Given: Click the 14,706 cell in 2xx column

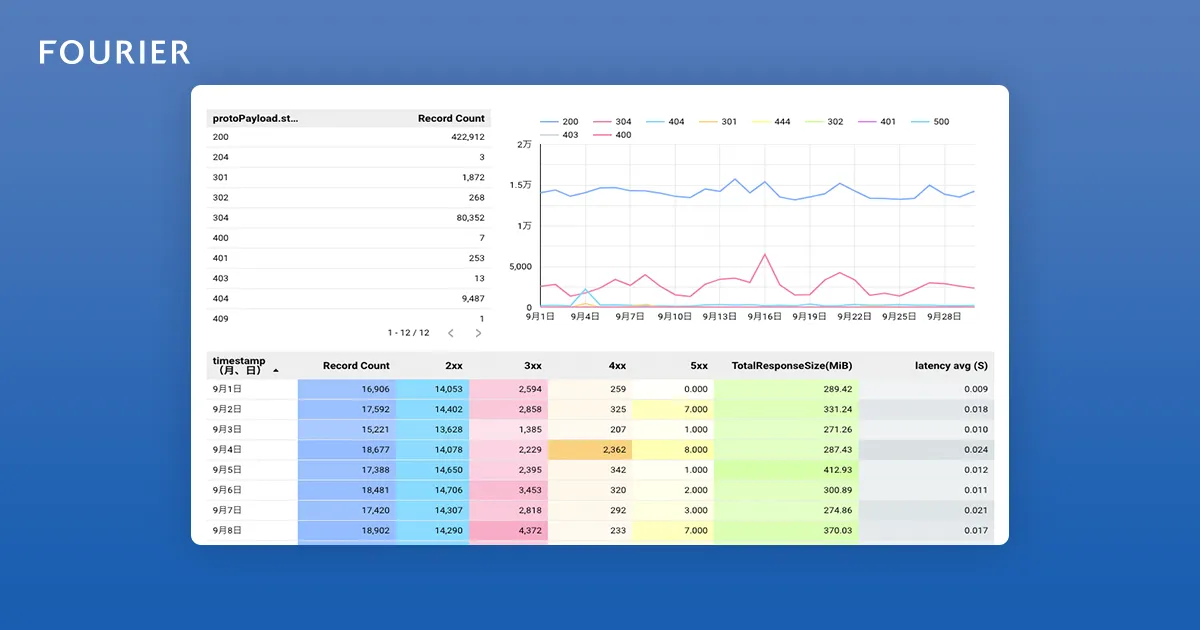Looking at the screenshot, I should click(x=432, y=490).
